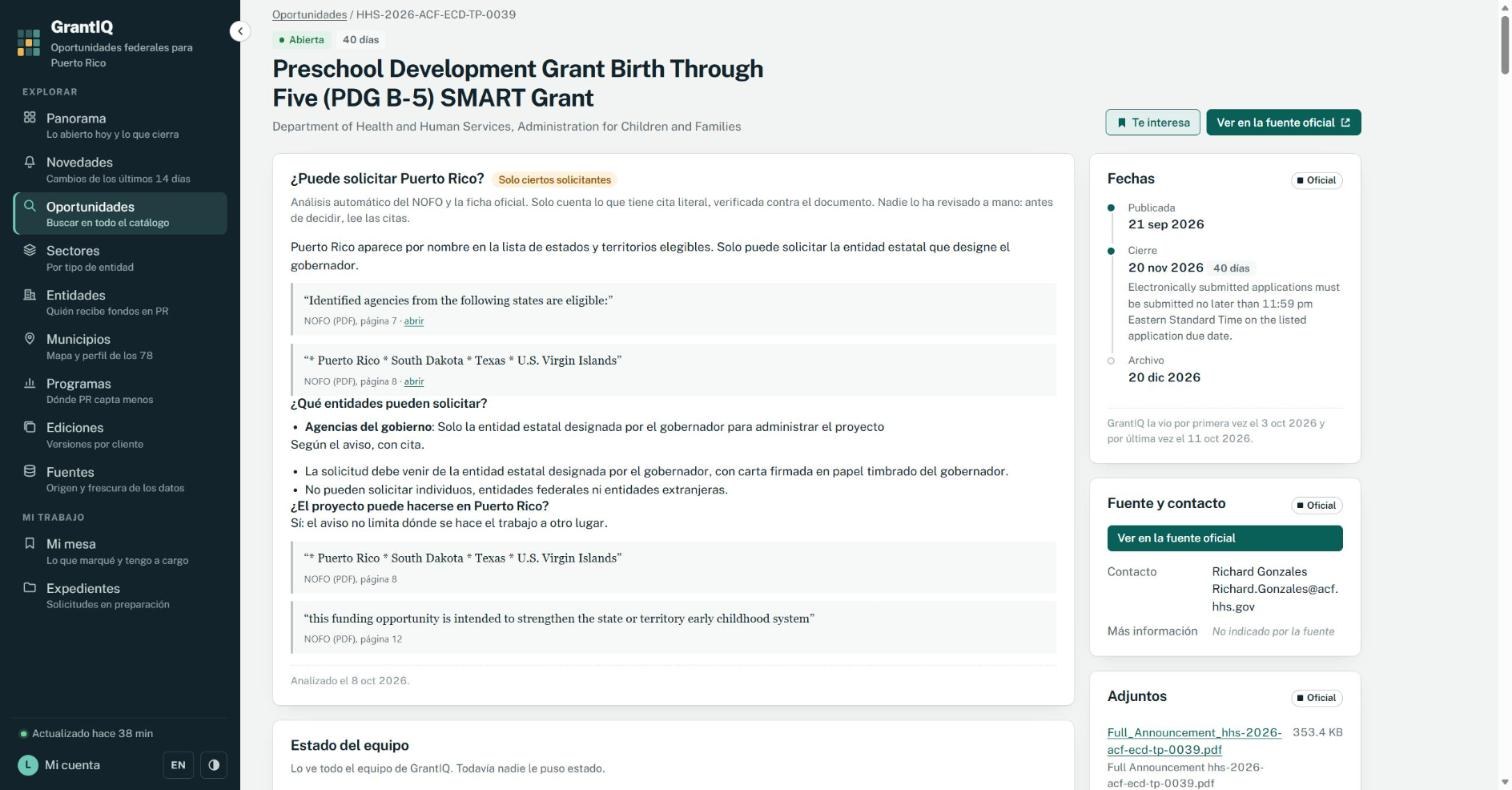The height and width of the screenshot is (790, 1512).
Task: Click the 20 nov 2026 closing date
Action: coord(1166,268)
